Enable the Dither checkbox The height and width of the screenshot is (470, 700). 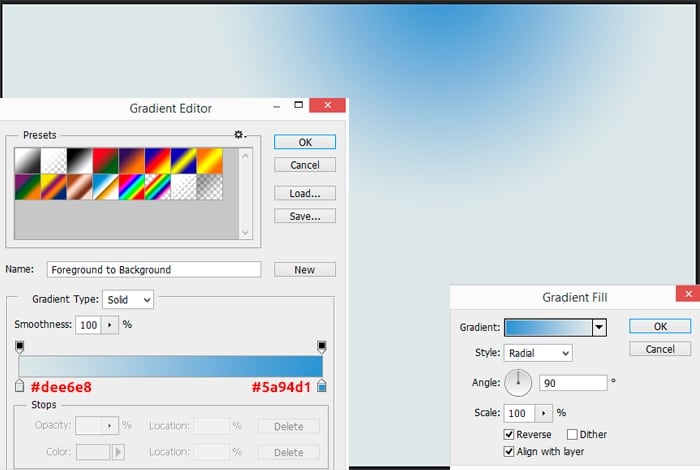tap(572, 435)
